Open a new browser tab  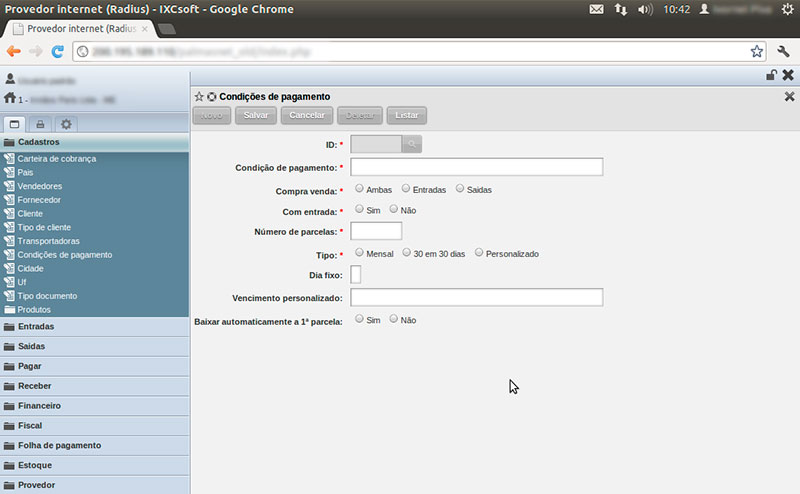[x=167, y=29]
